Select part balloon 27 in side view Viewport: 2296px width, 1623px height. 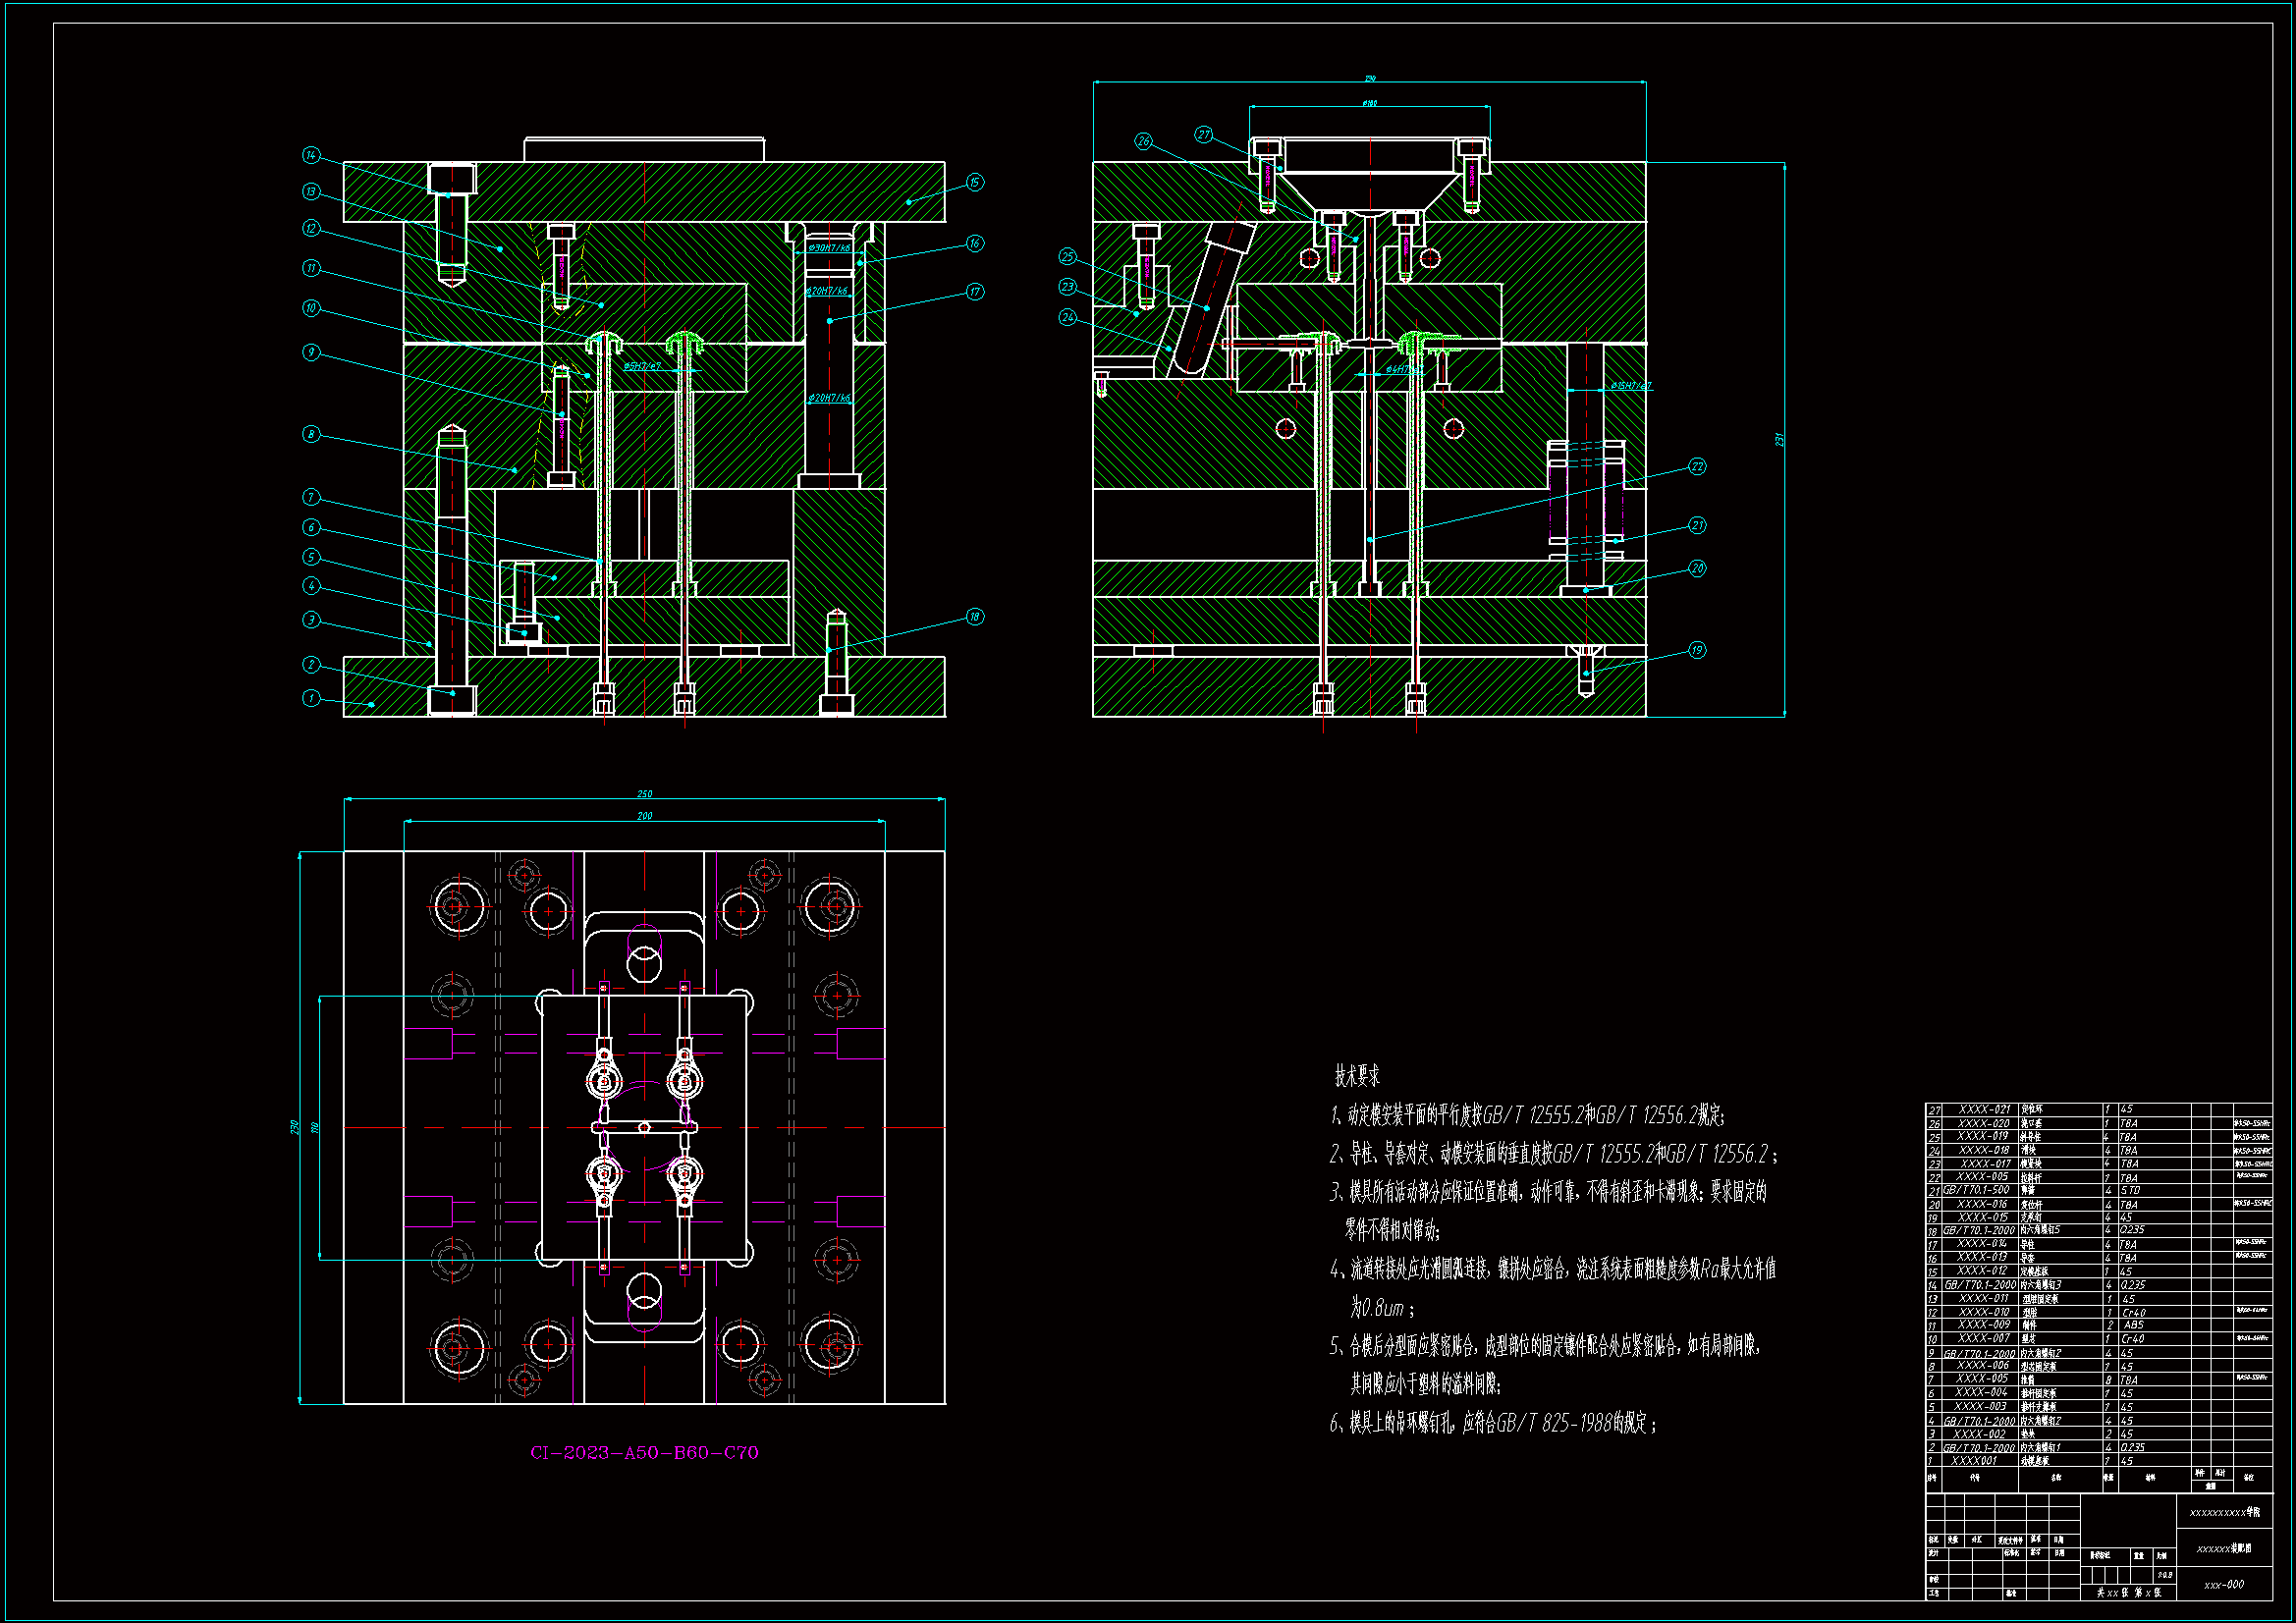pyautogui.click(x=1203, y=134)
